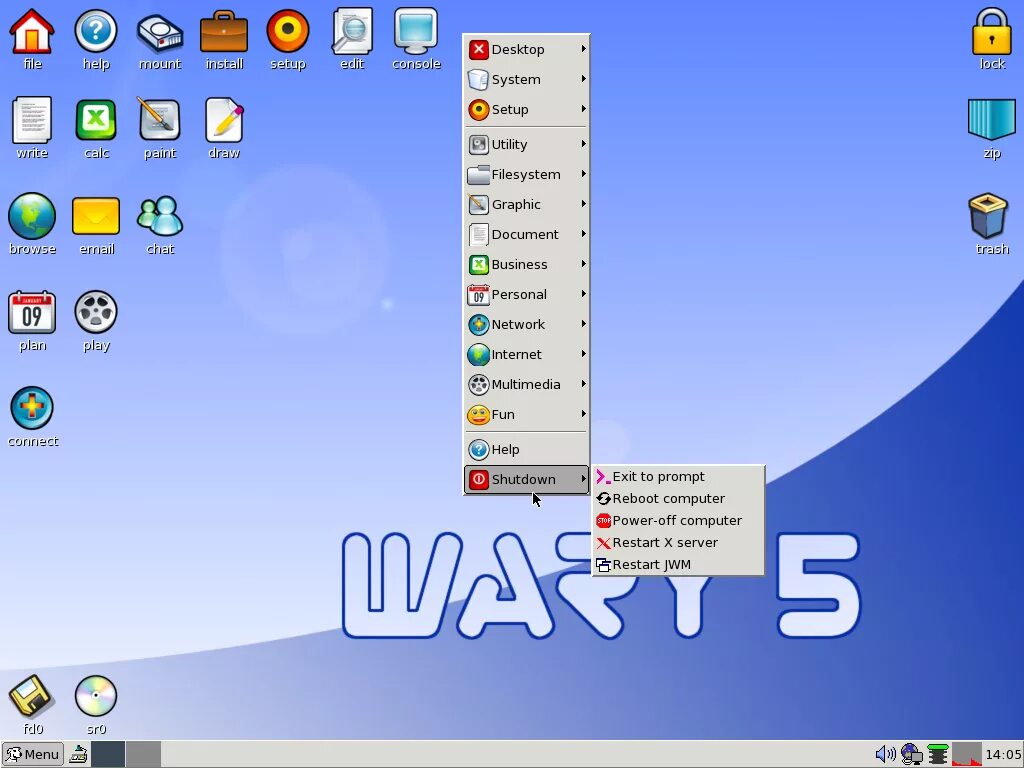
Task: Expand the Internet submenu
Action: (526, 355)
